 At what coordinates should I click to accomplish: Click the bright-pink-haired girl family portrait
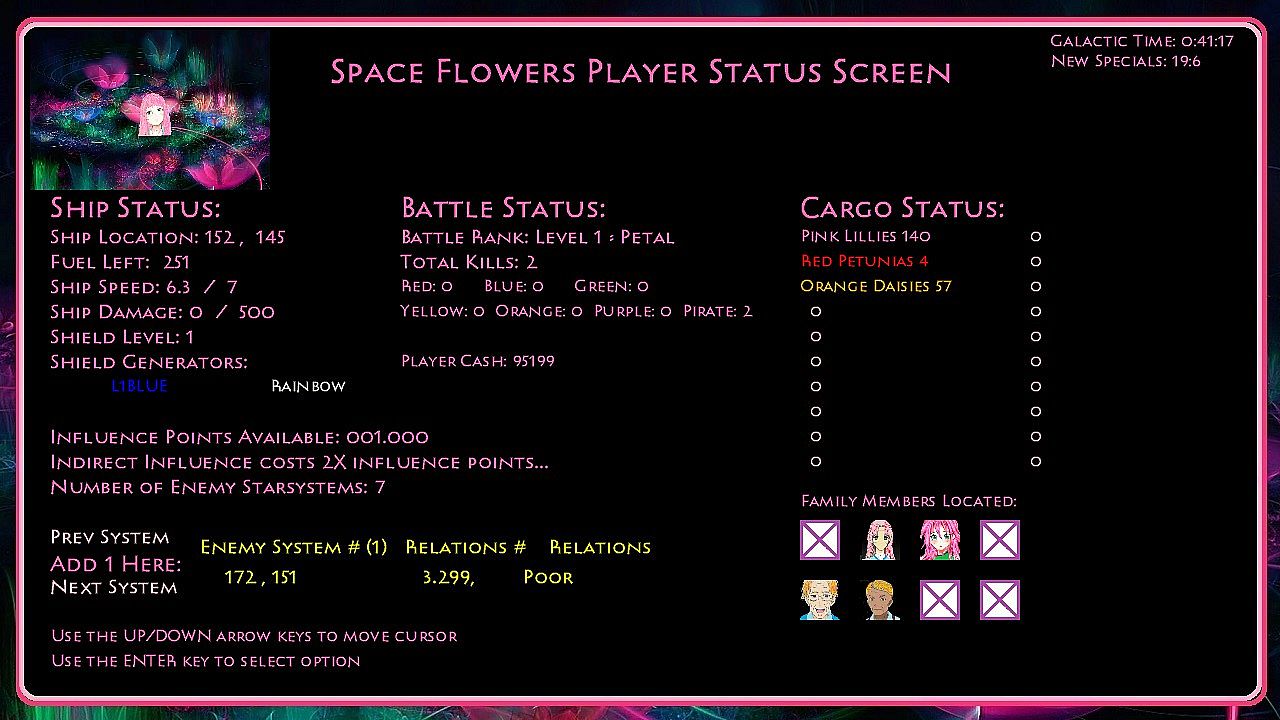[940, 540]
